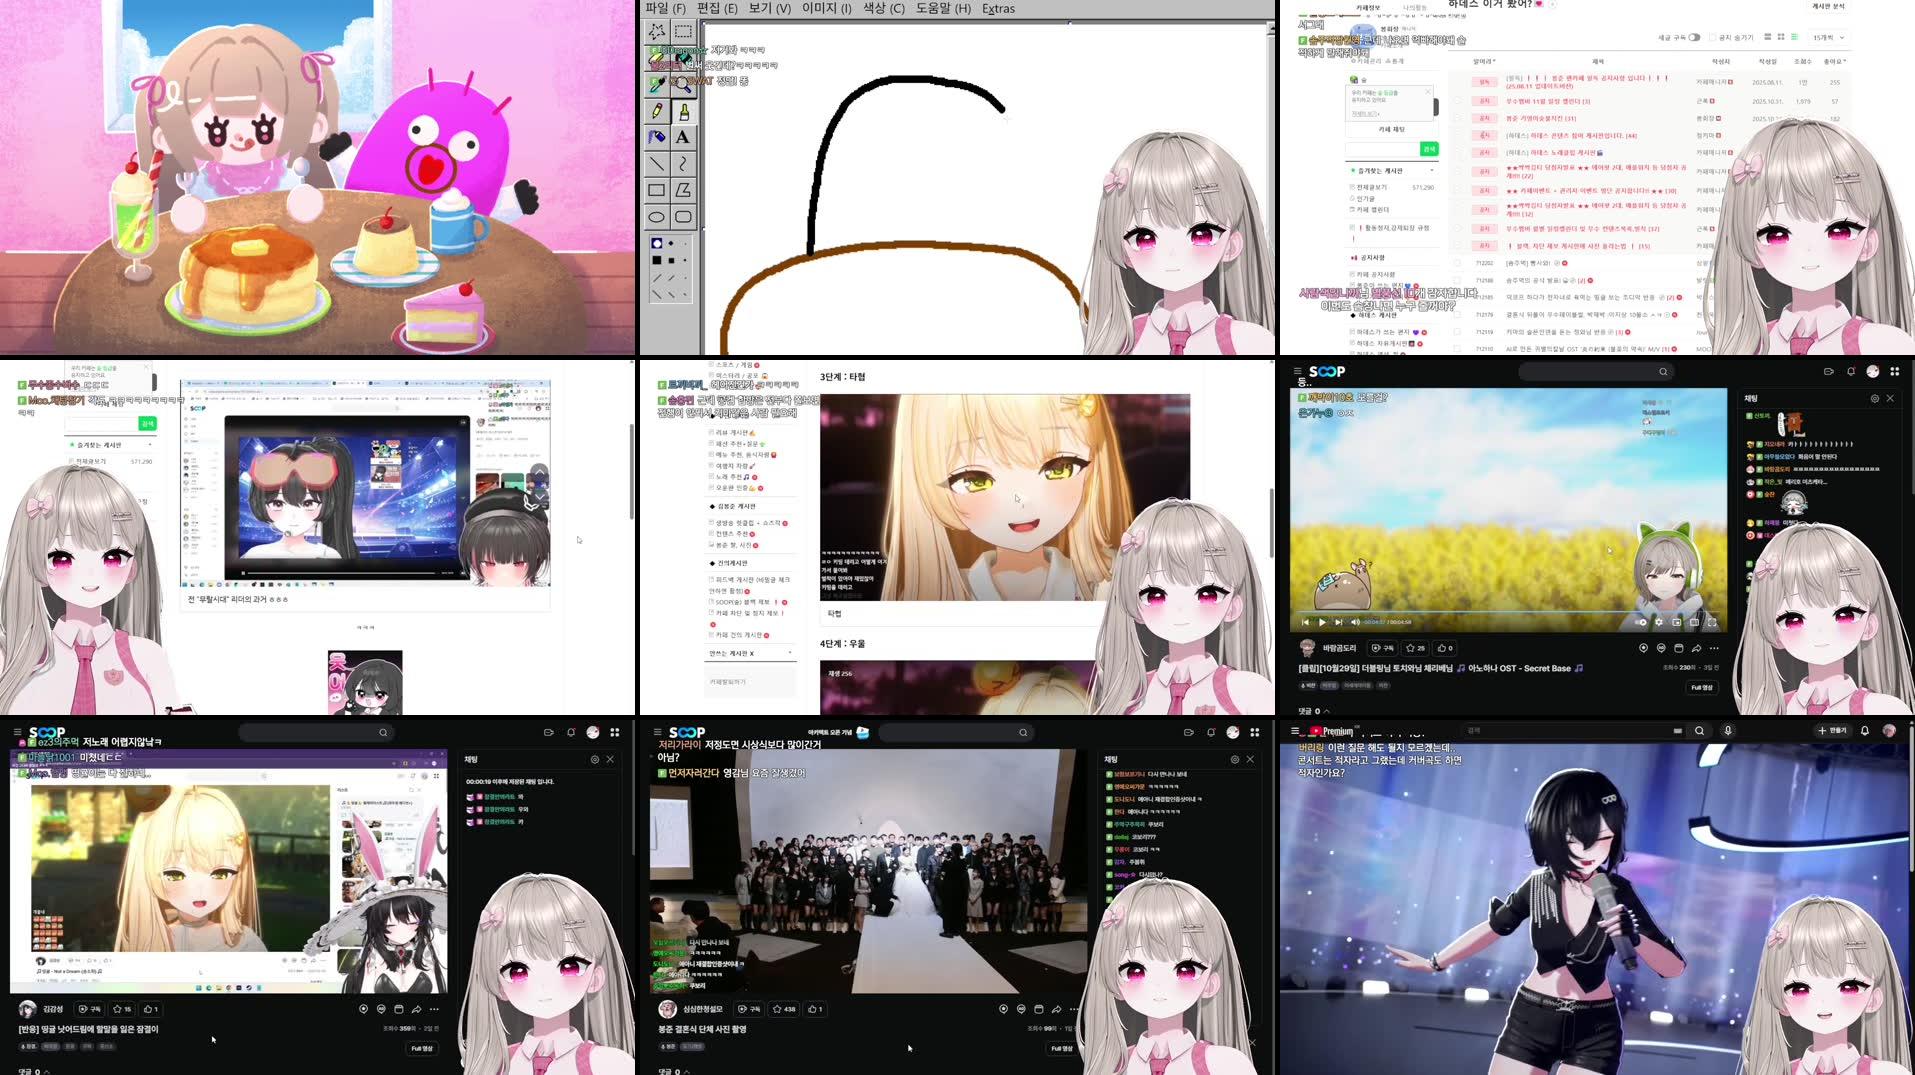
Task: Select the Airbrush spray tool
Action: click(655, 137)
